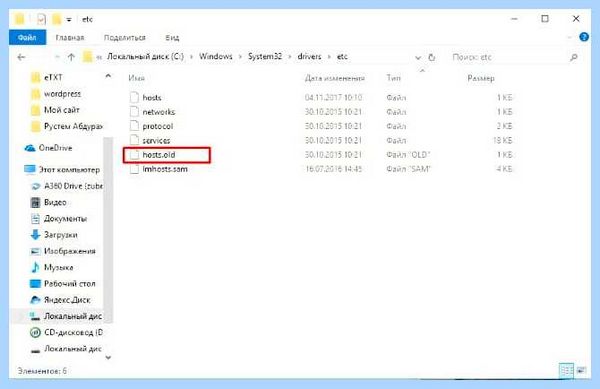Open Изображения folder in sidebar

point(70,251)
